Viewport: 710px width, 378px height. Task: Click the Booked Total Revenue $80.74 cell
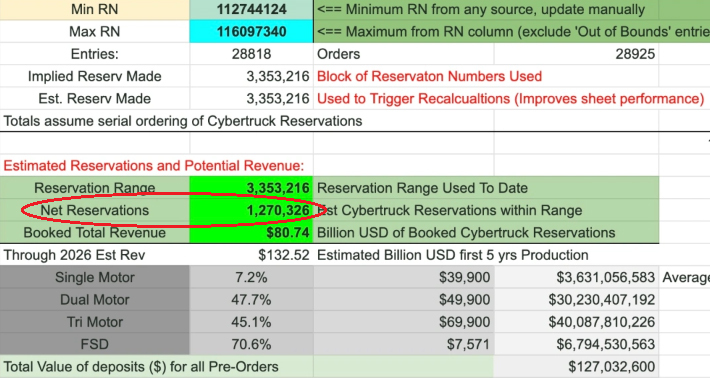point(251,232)
